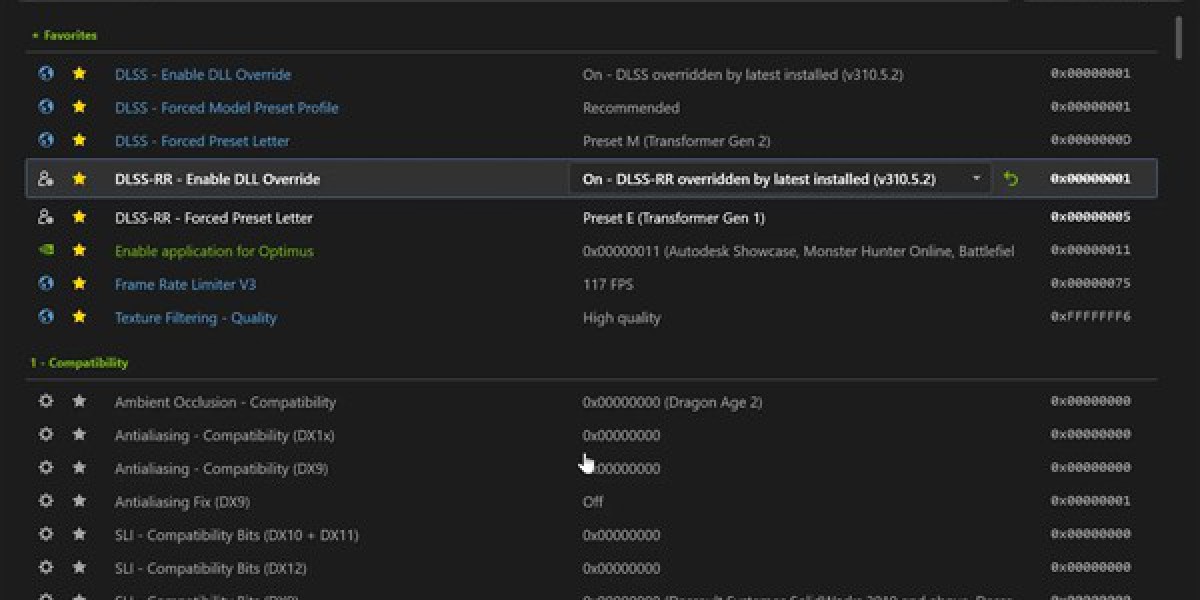
Task: Click hex value 0xFFFFFFF6
Action: click(x=1090, y=317)
